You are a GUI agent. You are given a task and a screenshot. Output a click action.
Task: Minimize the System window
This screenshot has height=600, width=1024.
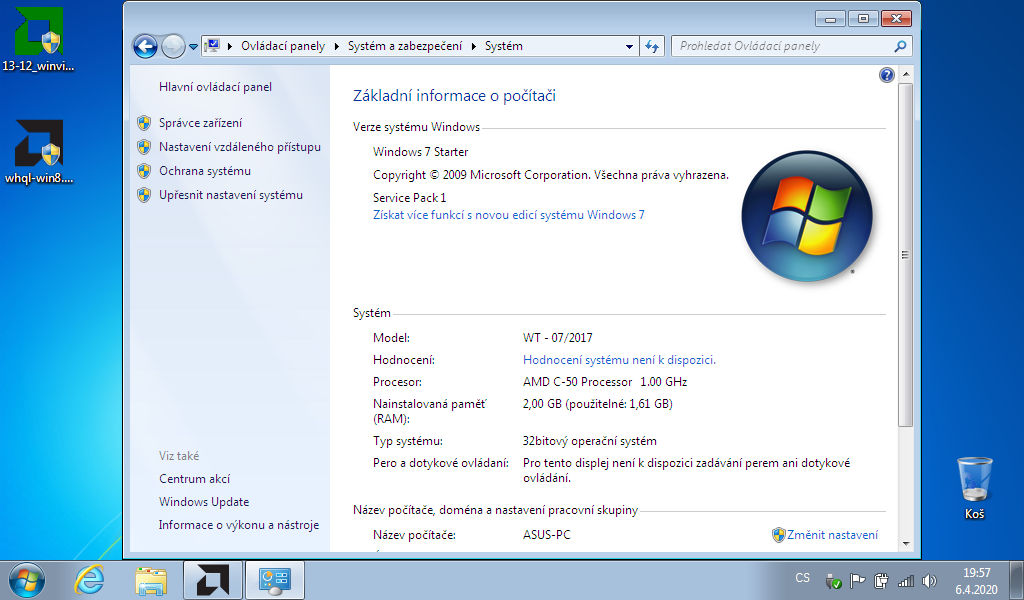click(830, 18)
